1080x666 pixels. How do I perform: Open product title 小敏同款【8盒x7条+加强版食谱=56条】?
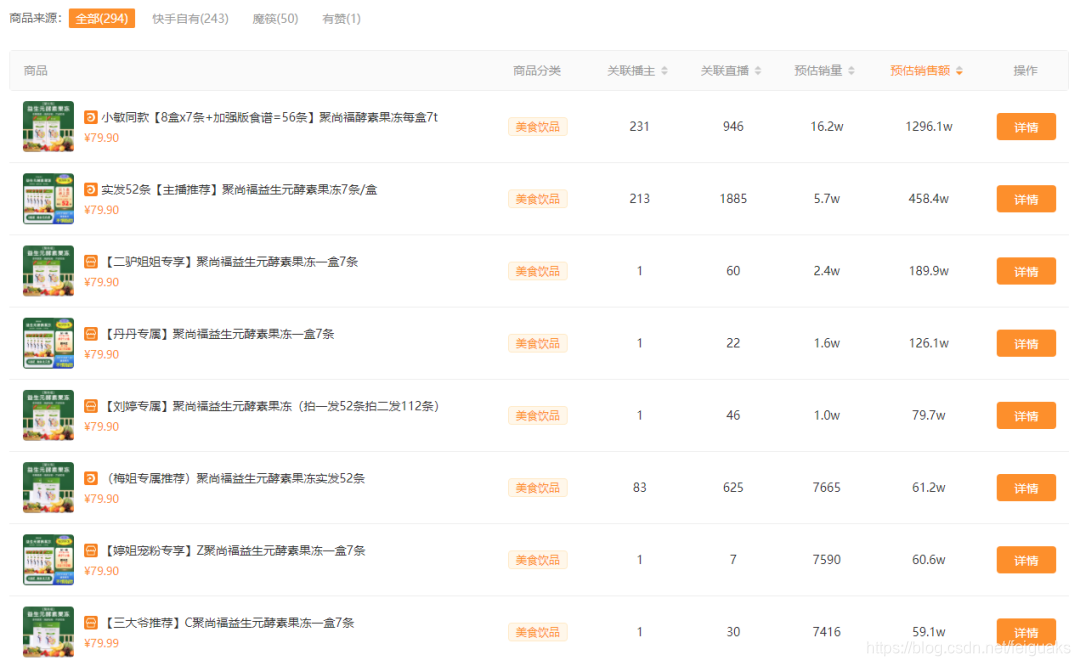(x=269, y=117)
